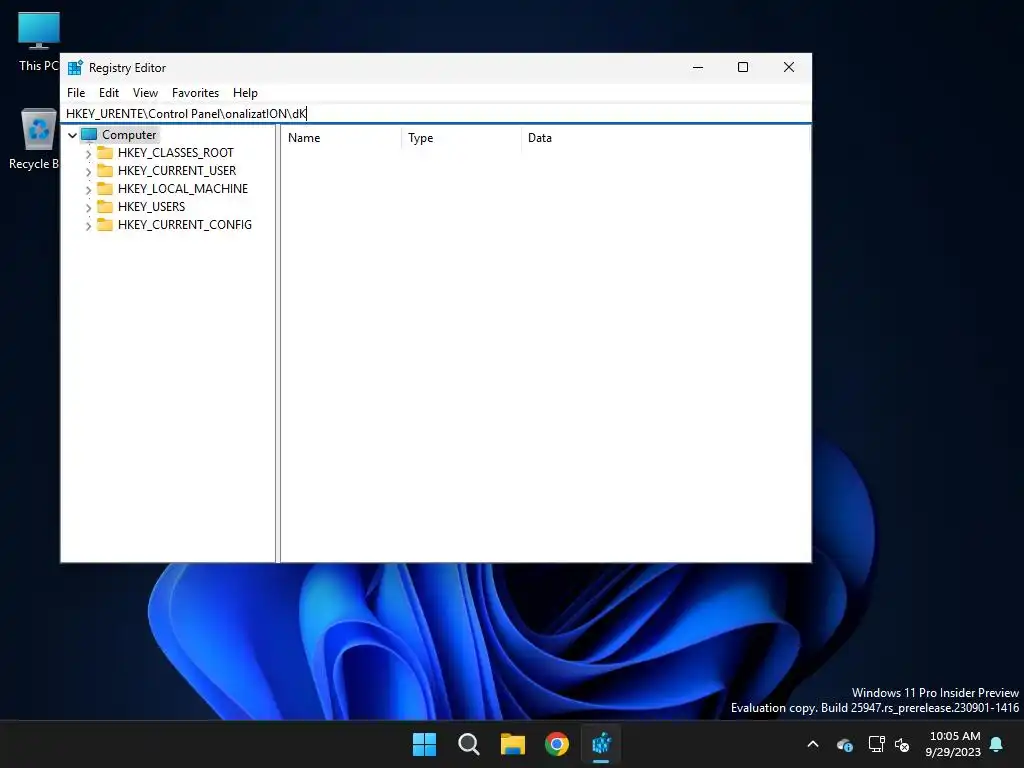
Task: Click the Data column header
Action: (665, 138)
